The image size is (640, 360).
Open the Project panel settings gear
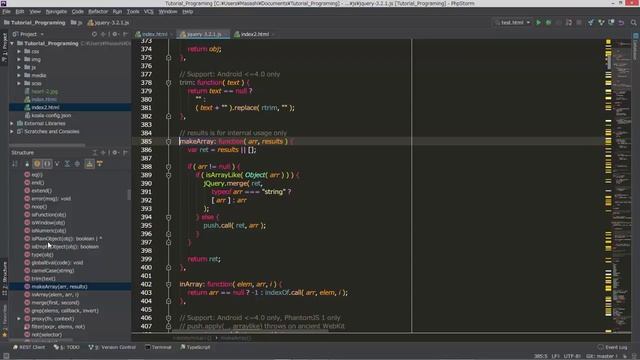click(x=115, y=34)
